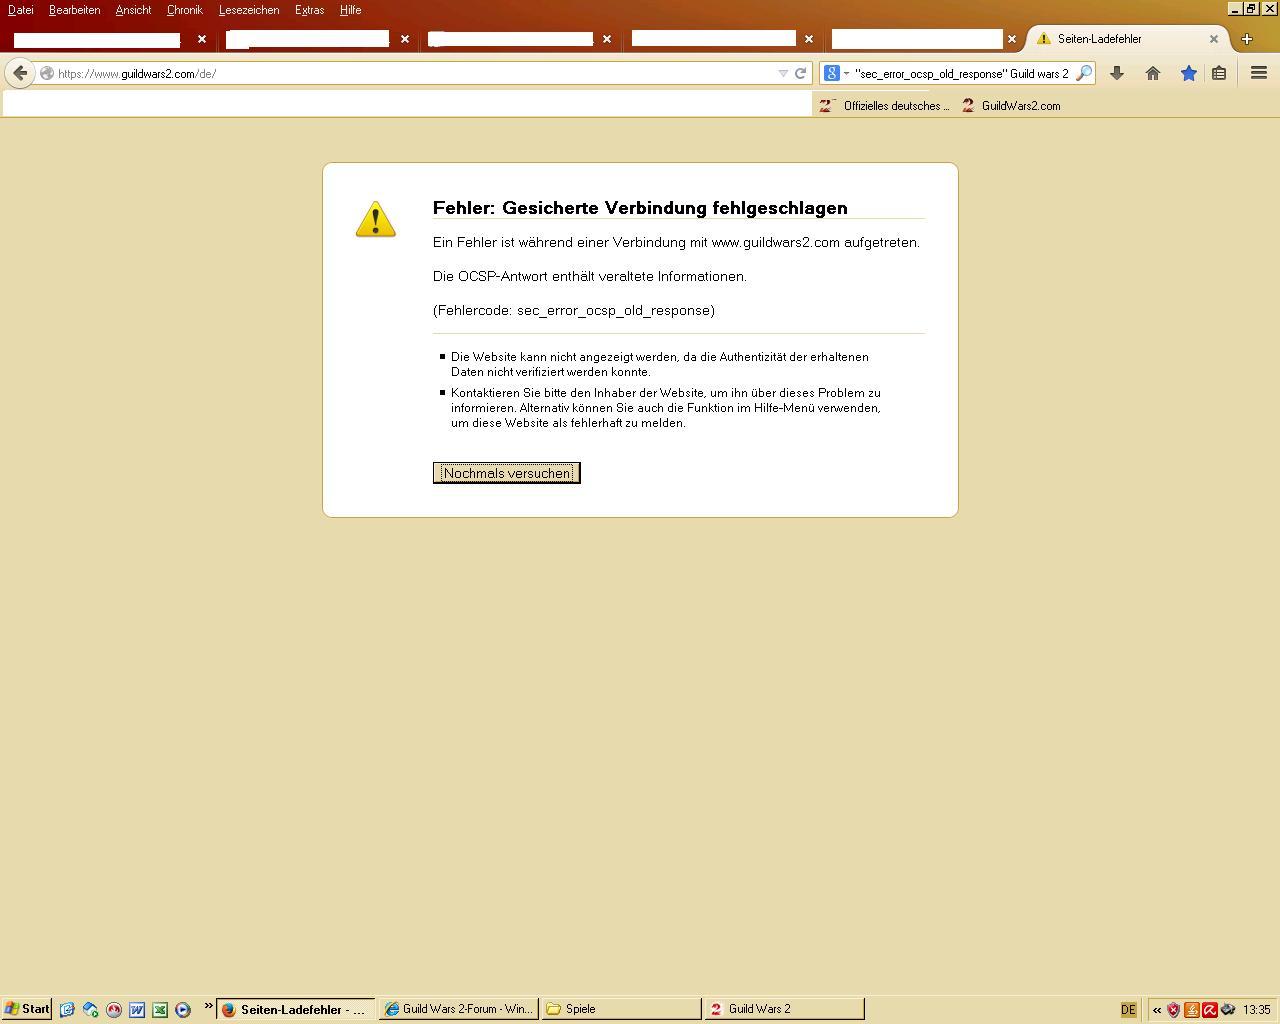
Task: Click the magnifier search icon in the search box
Action: point(1083,73)
